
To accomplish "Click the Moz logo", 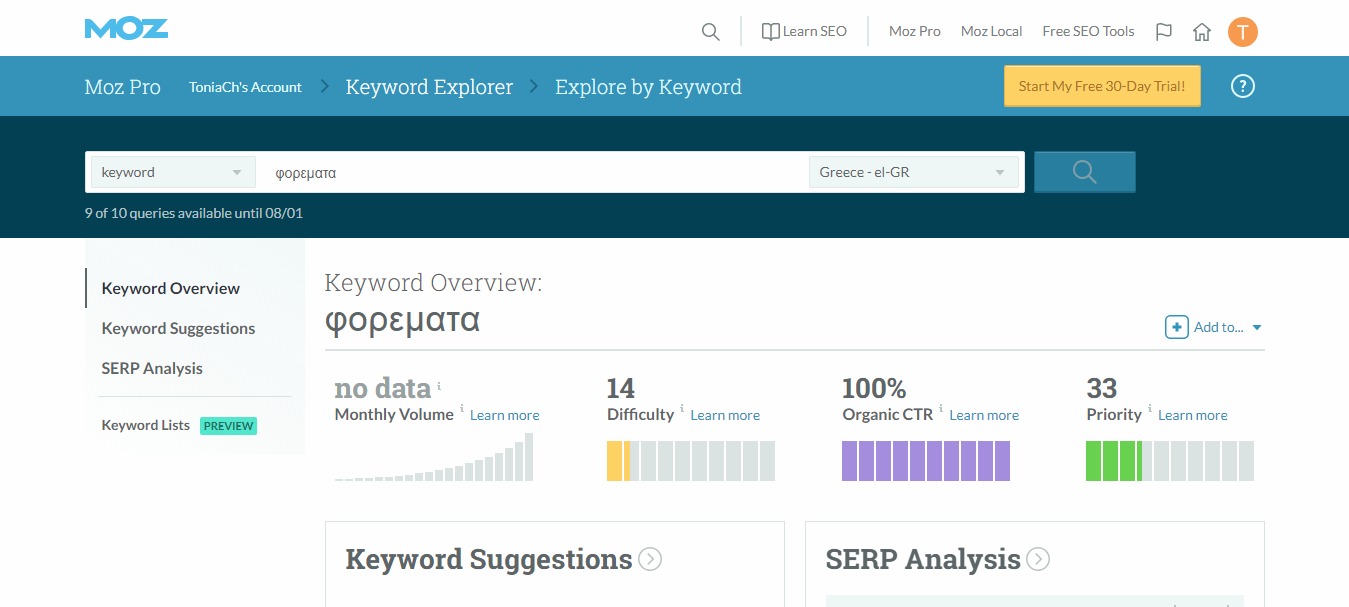I will pos(126,28).
